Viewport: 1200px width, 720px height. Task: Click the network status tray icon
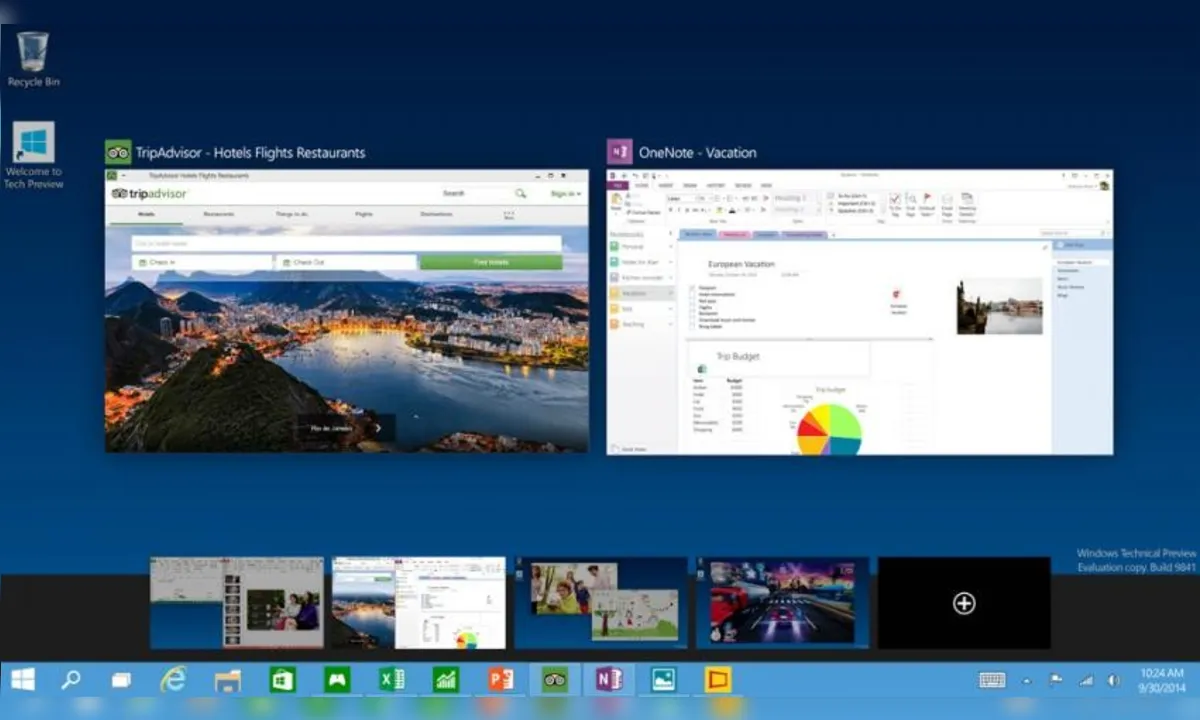click(1086, 680)
